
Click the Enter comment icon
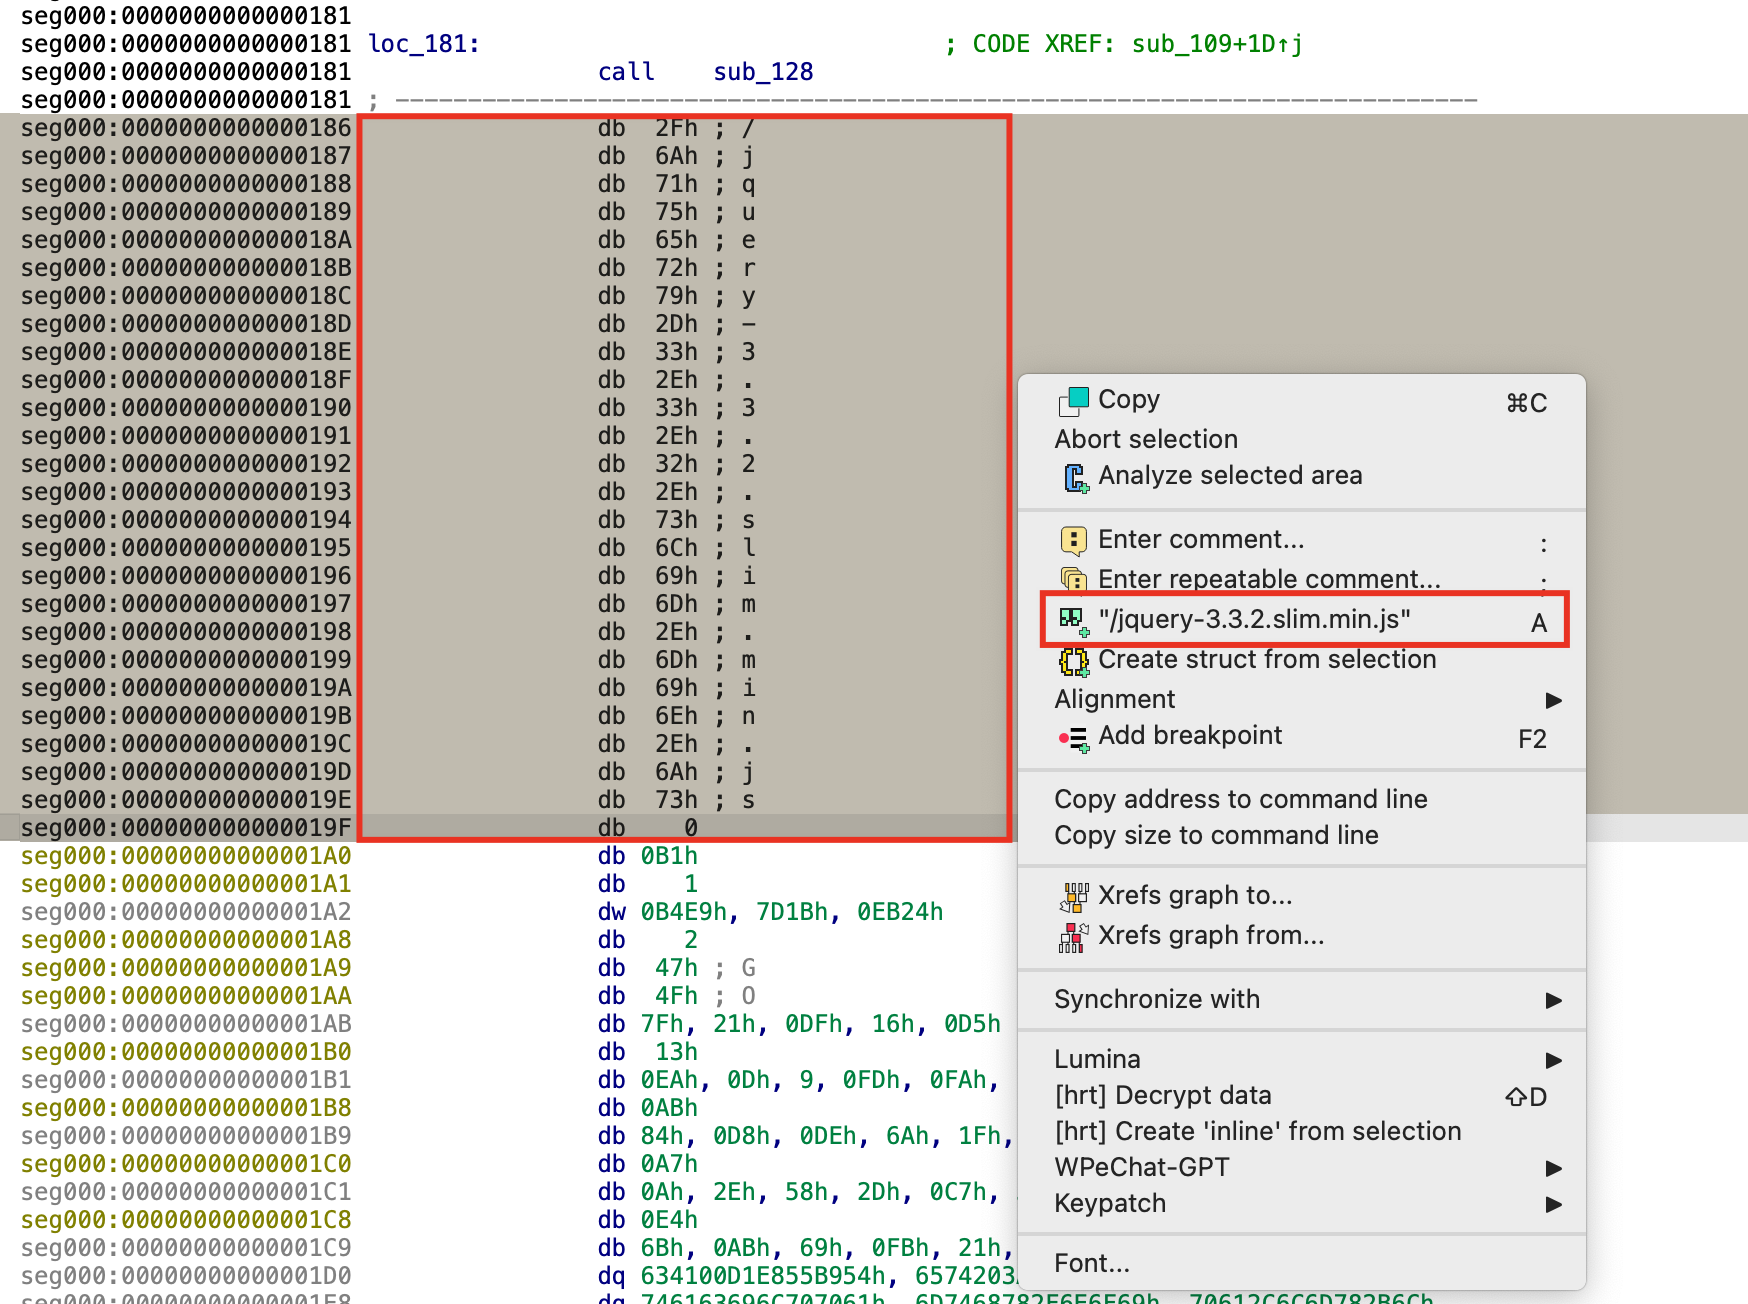click(x=1073, y=541)
